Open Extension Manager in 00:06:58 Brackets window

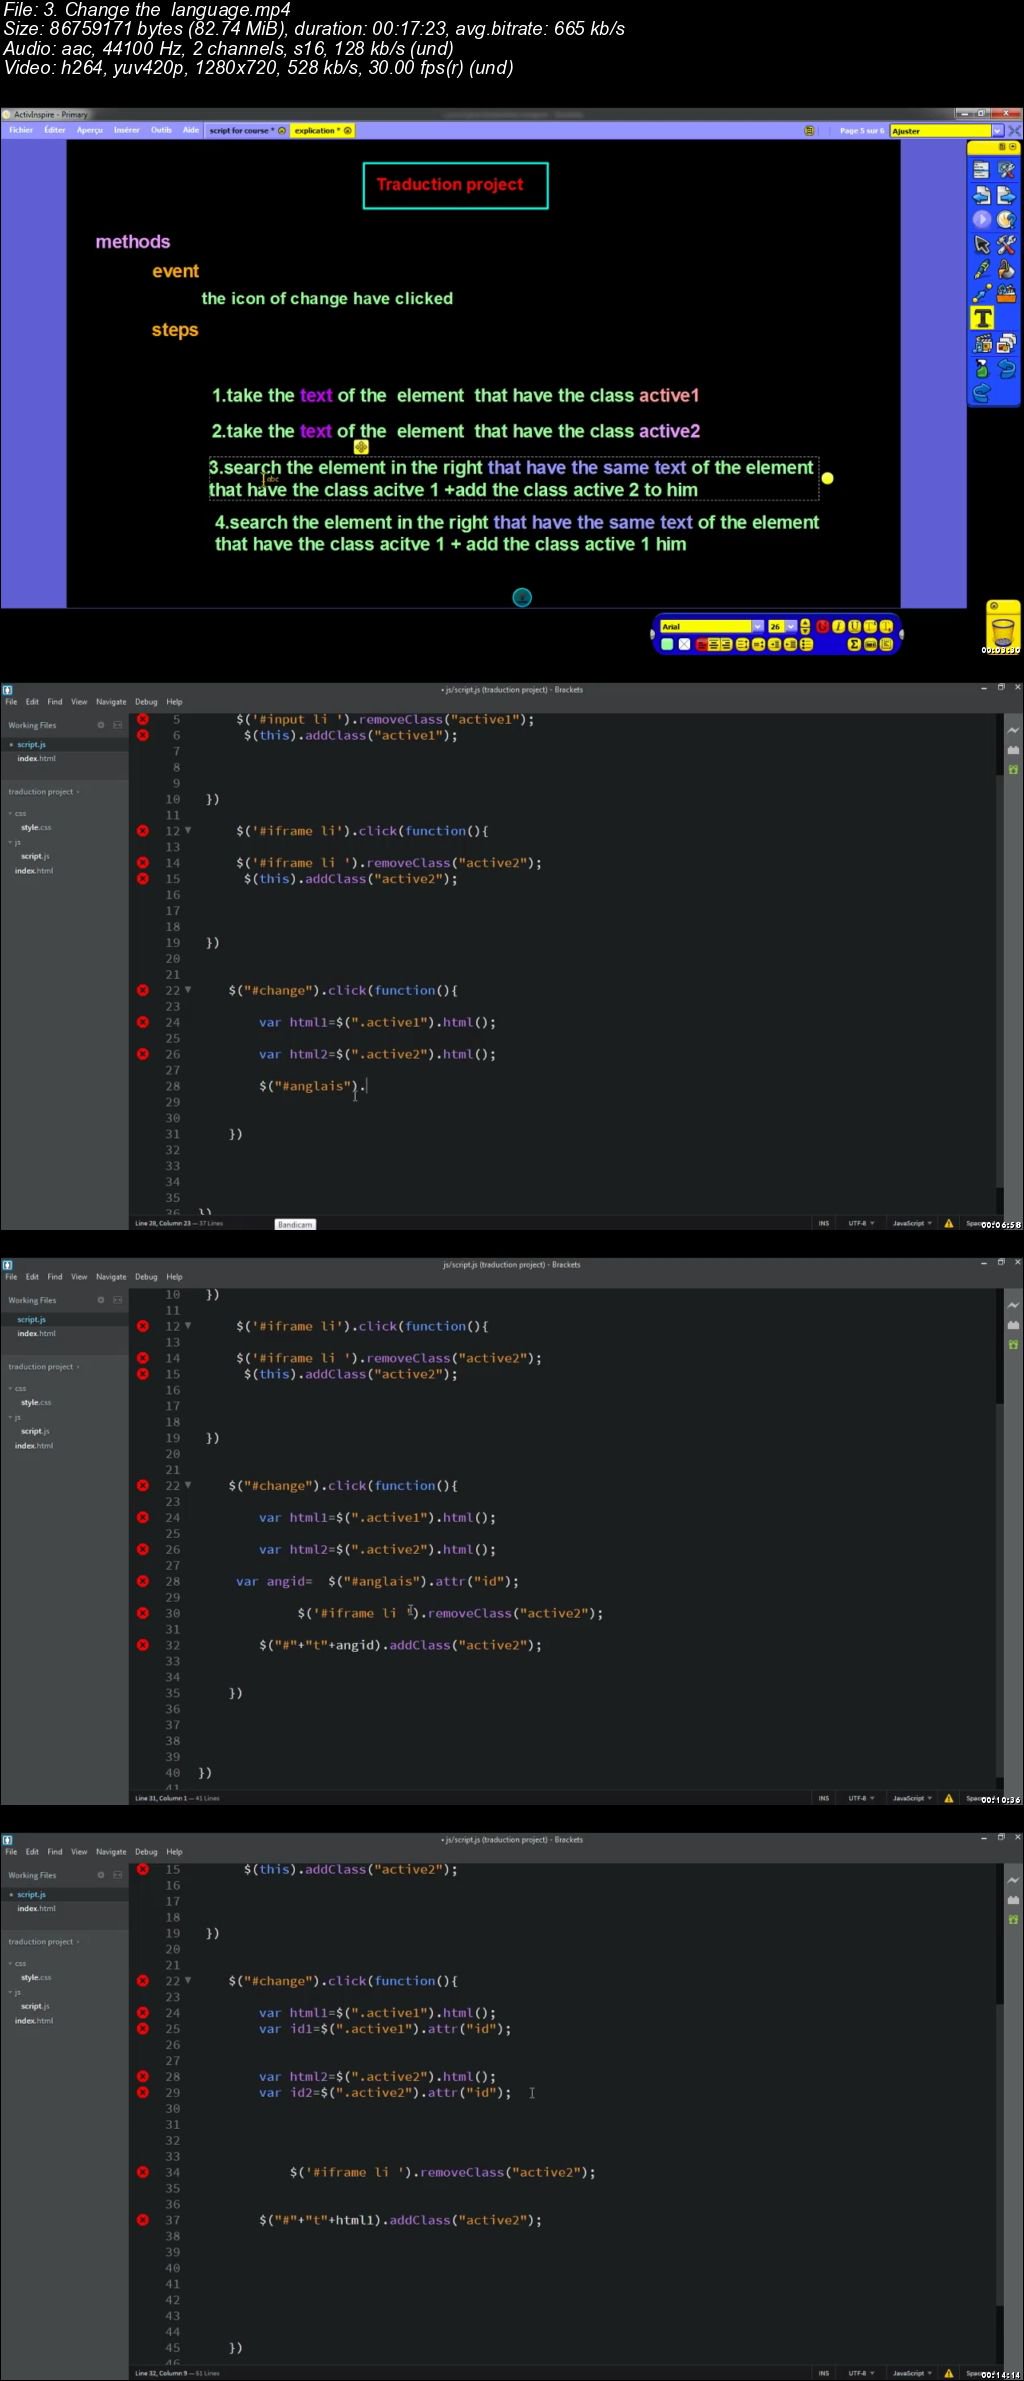(1013, 750)
